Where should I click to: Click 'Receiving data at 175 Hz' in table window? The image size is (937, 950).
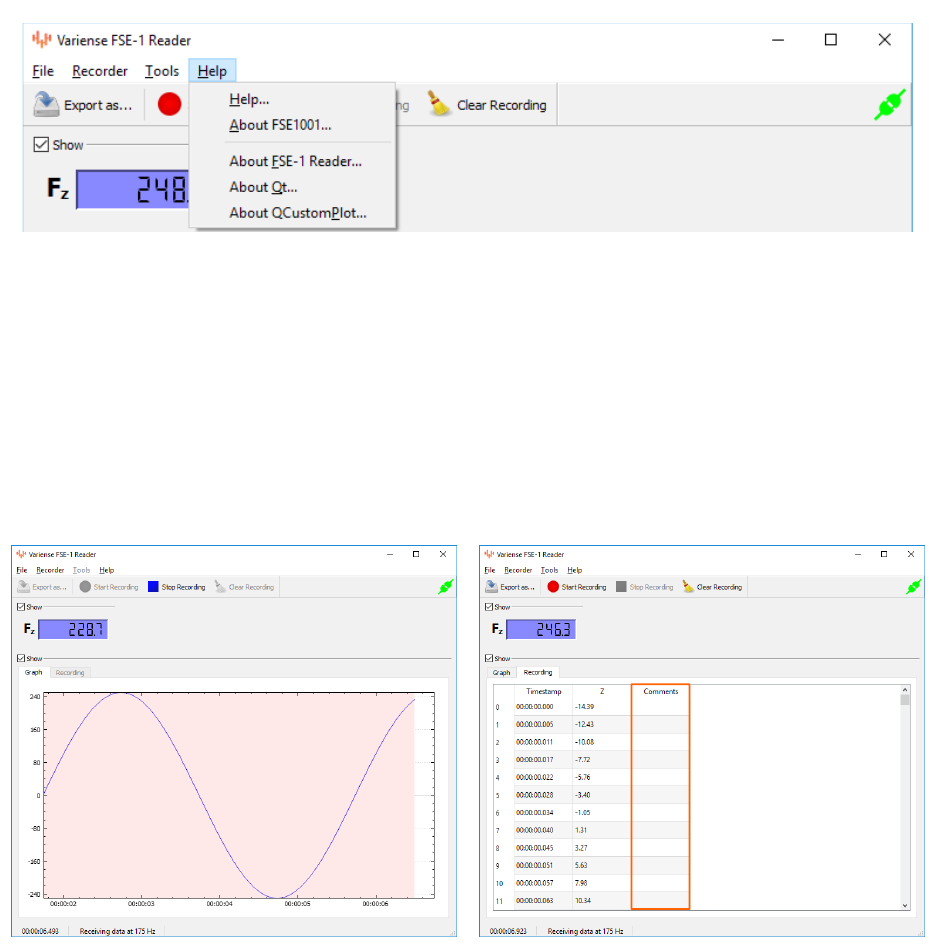(x=586, y=931)
